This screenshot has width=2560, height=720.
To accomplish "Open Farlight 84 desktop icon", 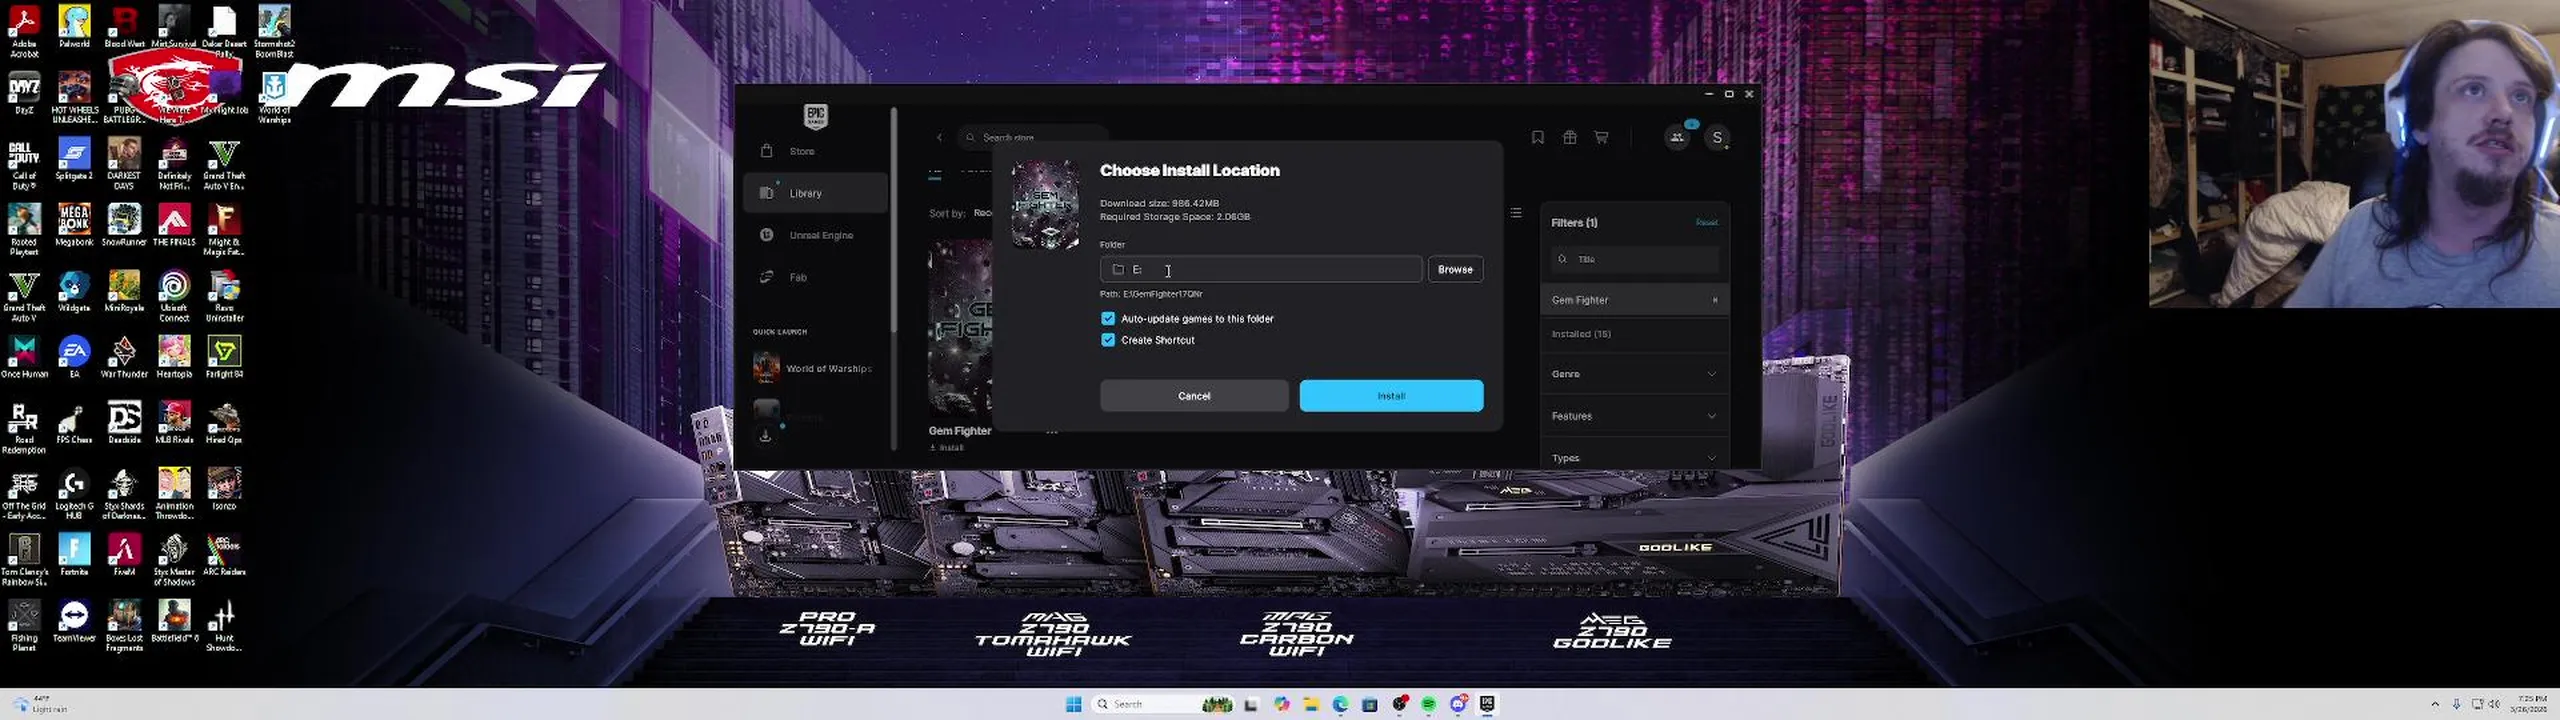I will tap(224, 357).
